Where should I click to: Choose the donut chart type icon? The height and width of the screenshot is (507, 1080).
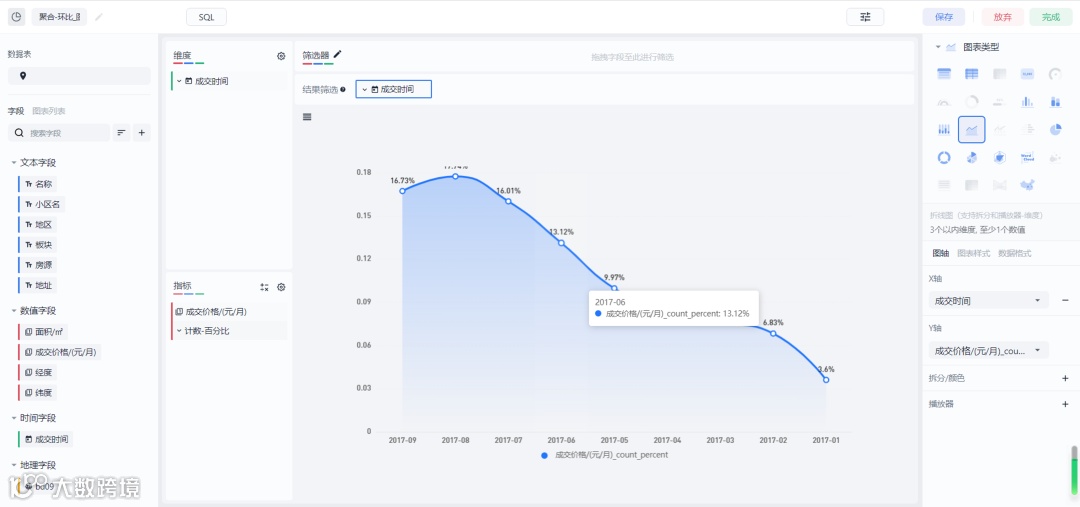point(943,157)
